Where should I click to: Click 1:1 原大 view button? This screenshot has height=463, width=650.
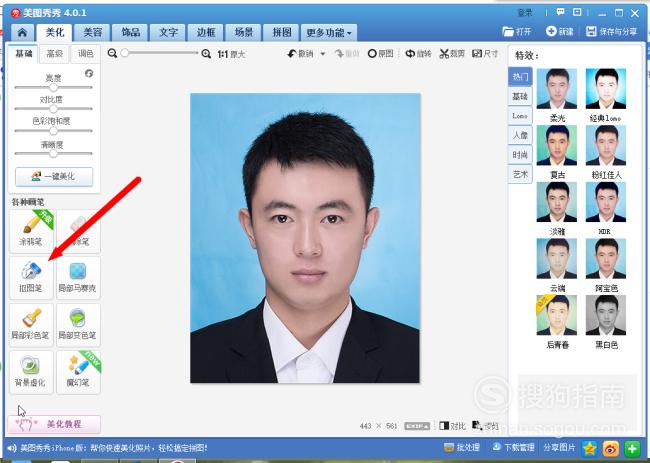tap(231, 54)
